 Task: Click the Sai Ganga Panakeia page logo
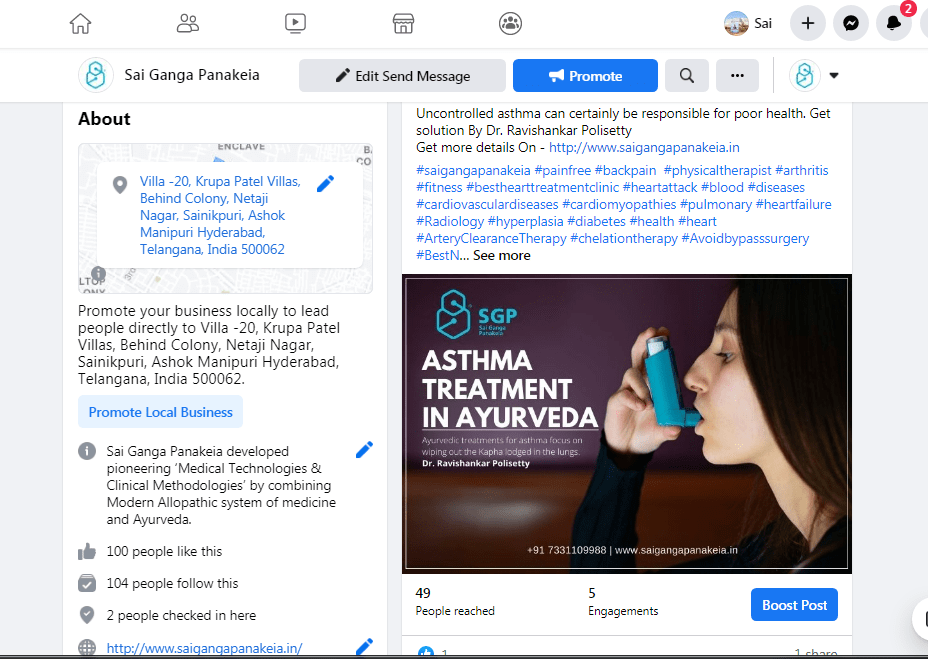[96, 75]
